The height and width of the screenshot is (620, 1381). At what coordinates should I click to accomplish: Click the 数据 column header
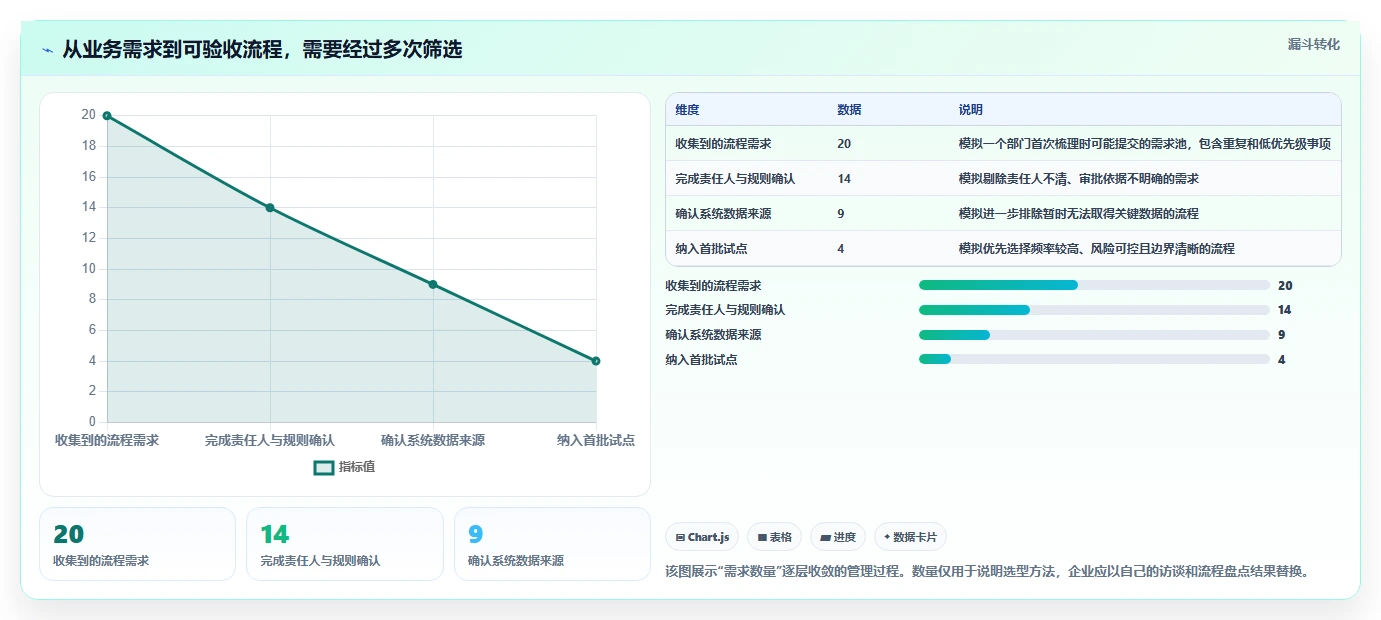(x=849, y=110)
